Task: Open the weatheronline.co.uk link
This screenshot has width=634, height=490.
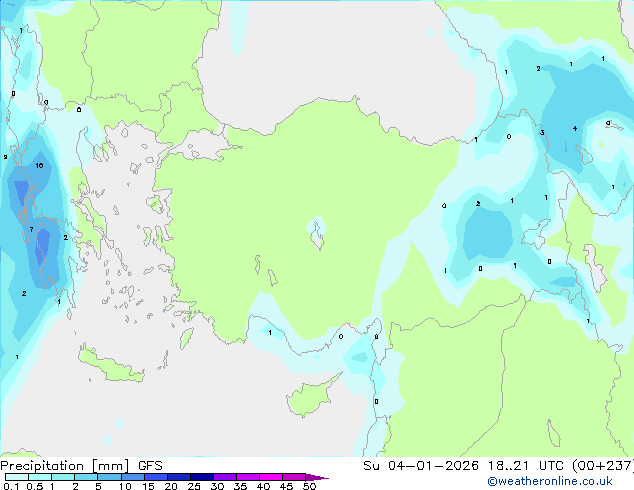Action: [x=550, y=481]
